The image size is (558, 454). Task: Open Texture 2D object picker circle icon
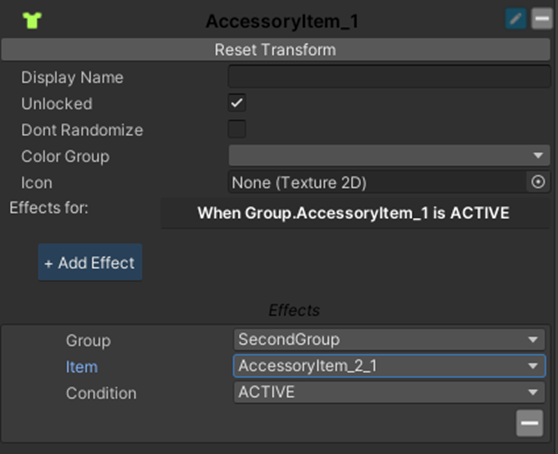click(538, 182)
